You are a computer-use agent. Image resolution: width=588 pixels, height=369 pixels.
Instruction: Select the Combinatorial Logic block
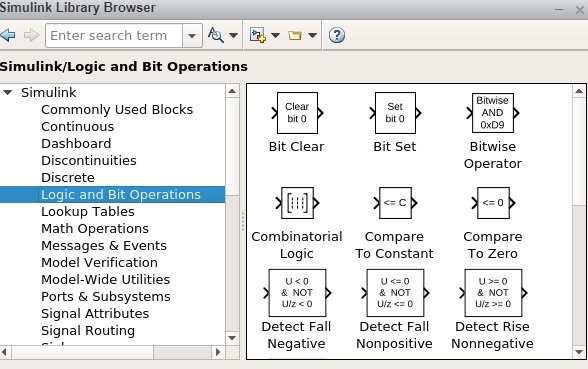coord(297,203)
